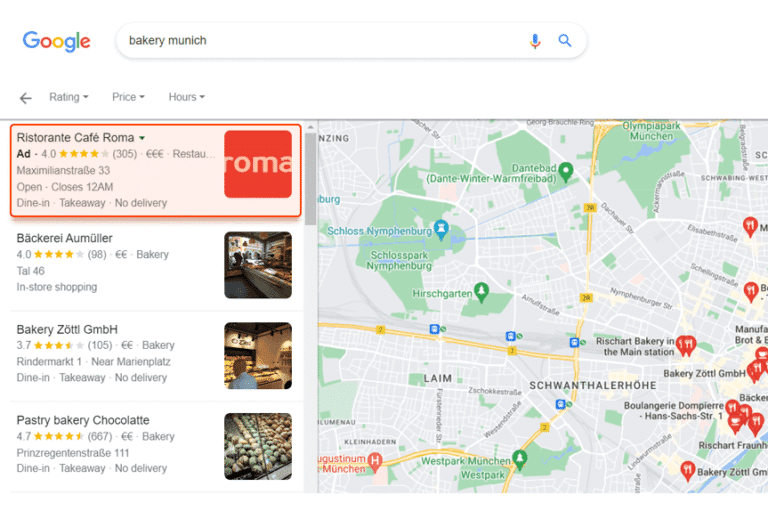Click the Dantebad green map pin
This screenshot has width=768, height=511.
tap(565, 170)
